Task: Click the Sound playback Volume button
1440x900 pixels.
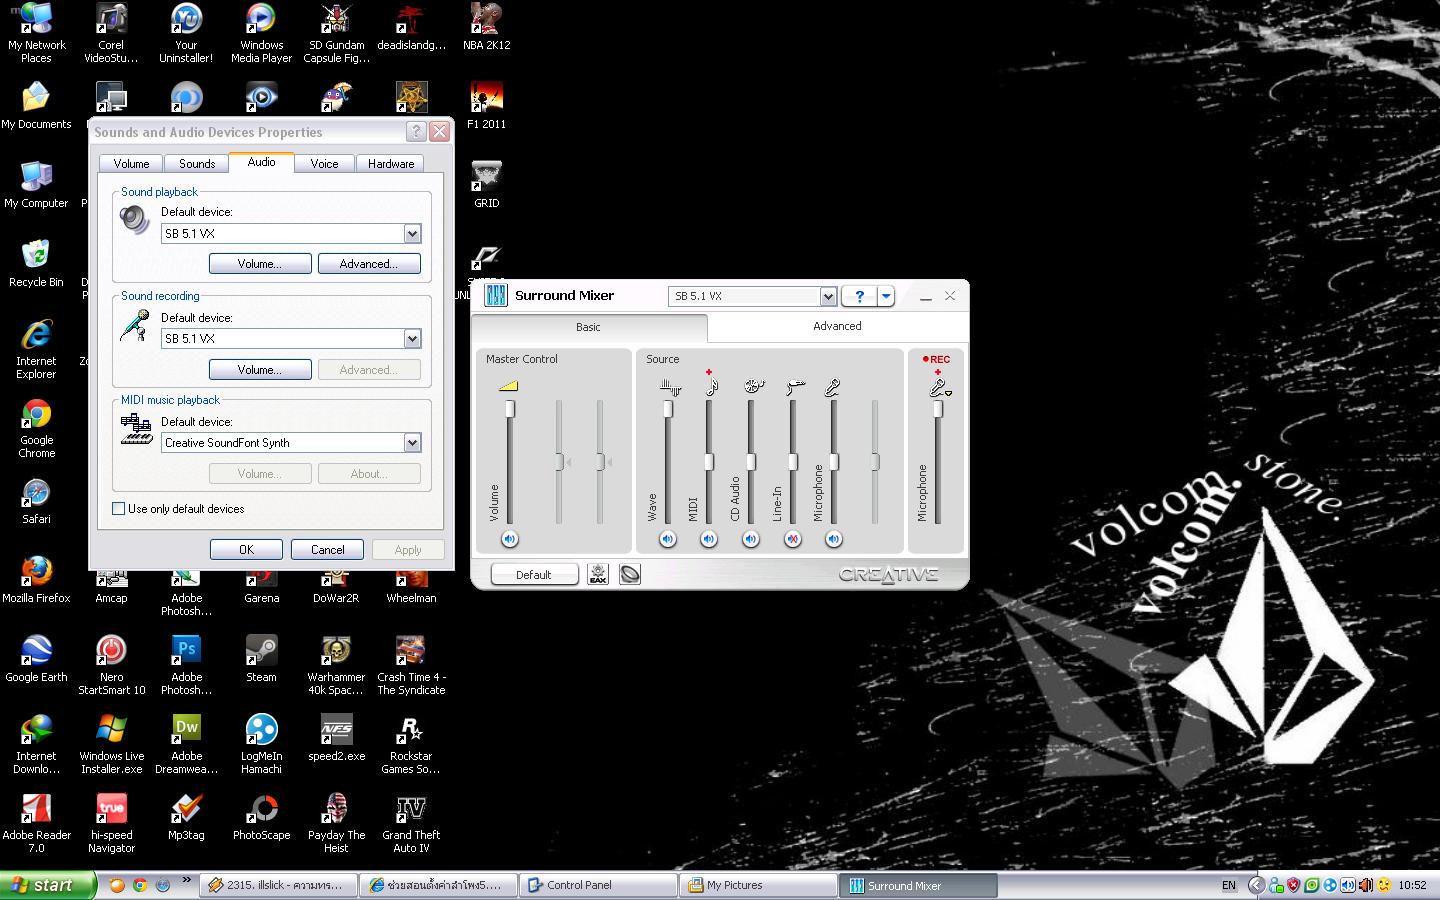Action: click(260, 264)
